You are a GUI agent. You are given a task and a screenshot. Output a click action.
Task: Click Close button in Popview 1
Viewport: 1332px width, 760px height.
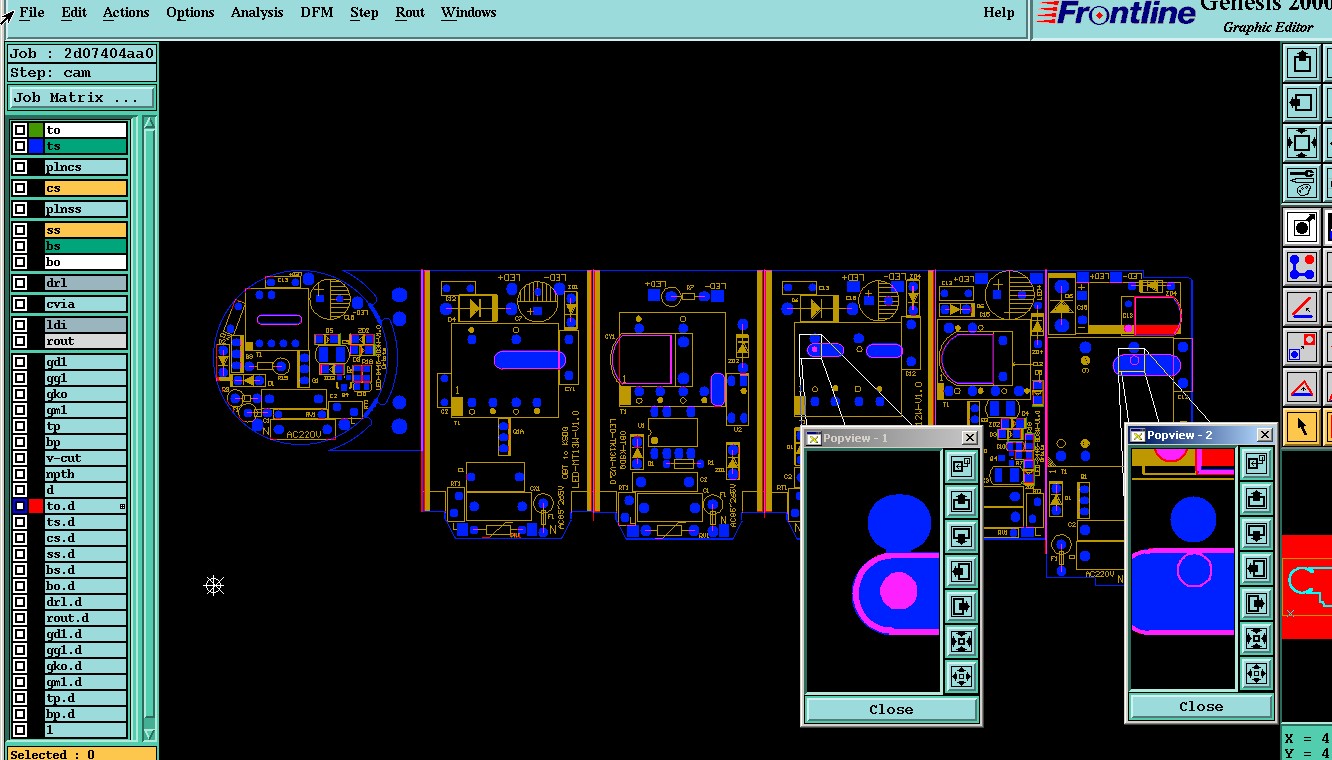[891, 709]
